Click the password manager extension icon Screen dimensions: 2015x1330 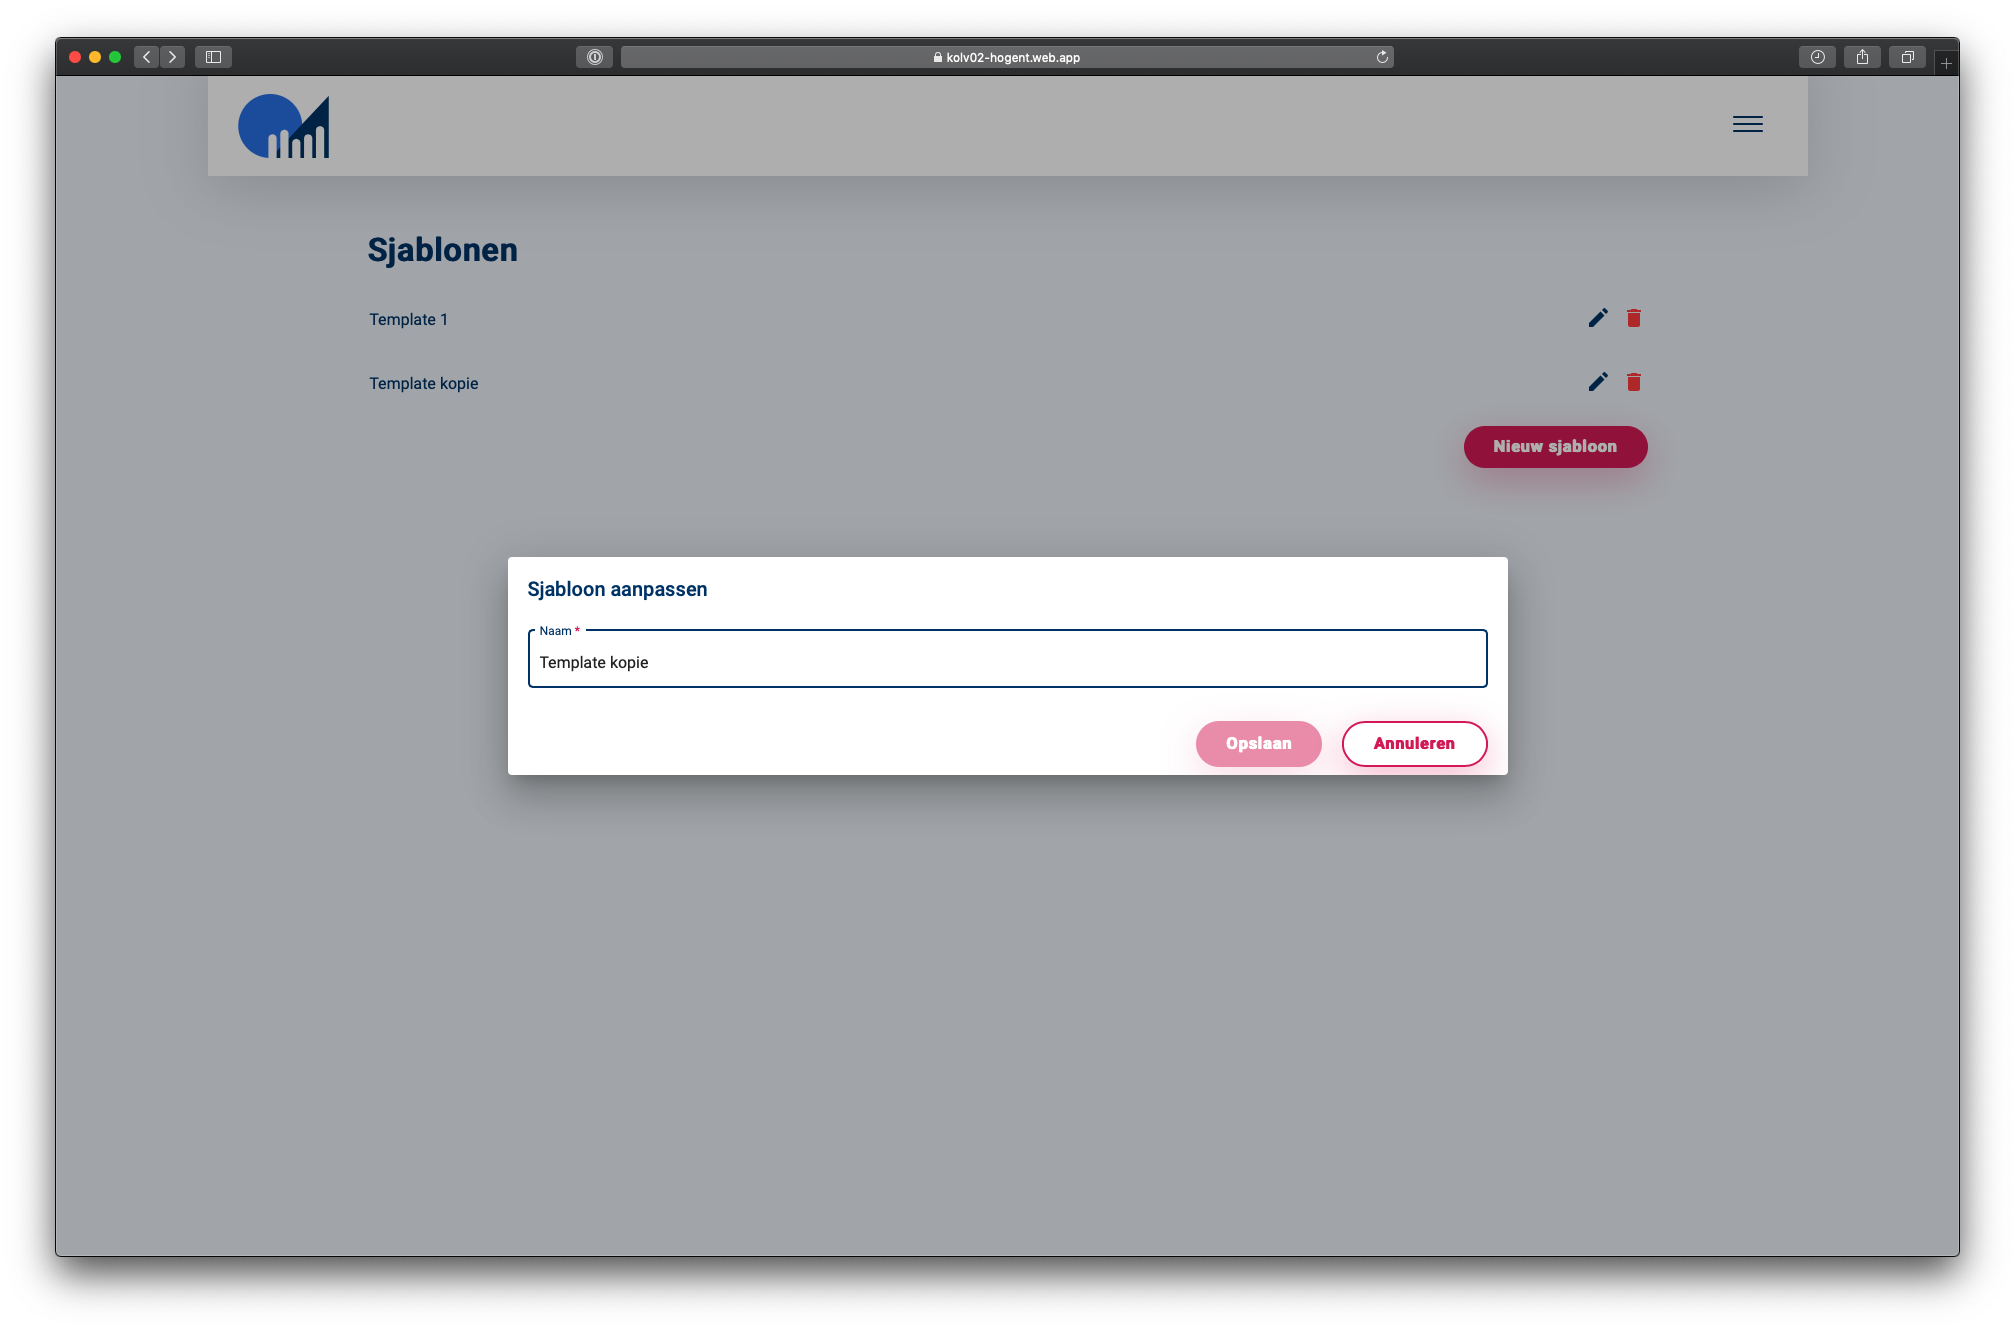594,57
